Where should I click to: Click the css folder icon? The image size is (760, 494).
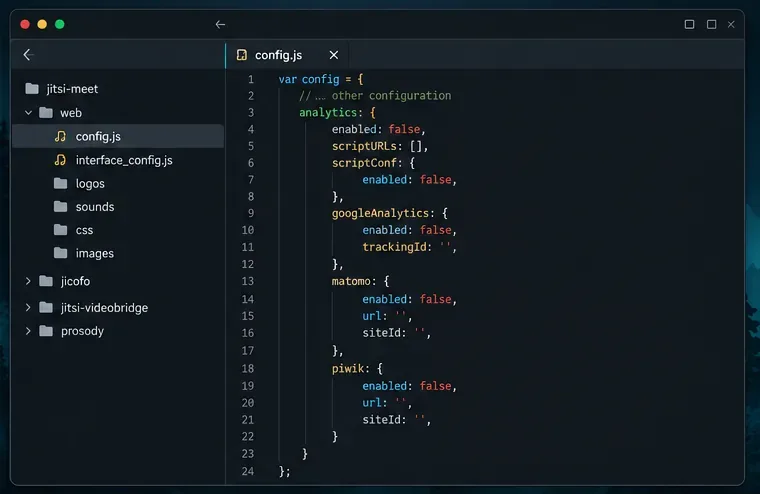tap(61, 230)
